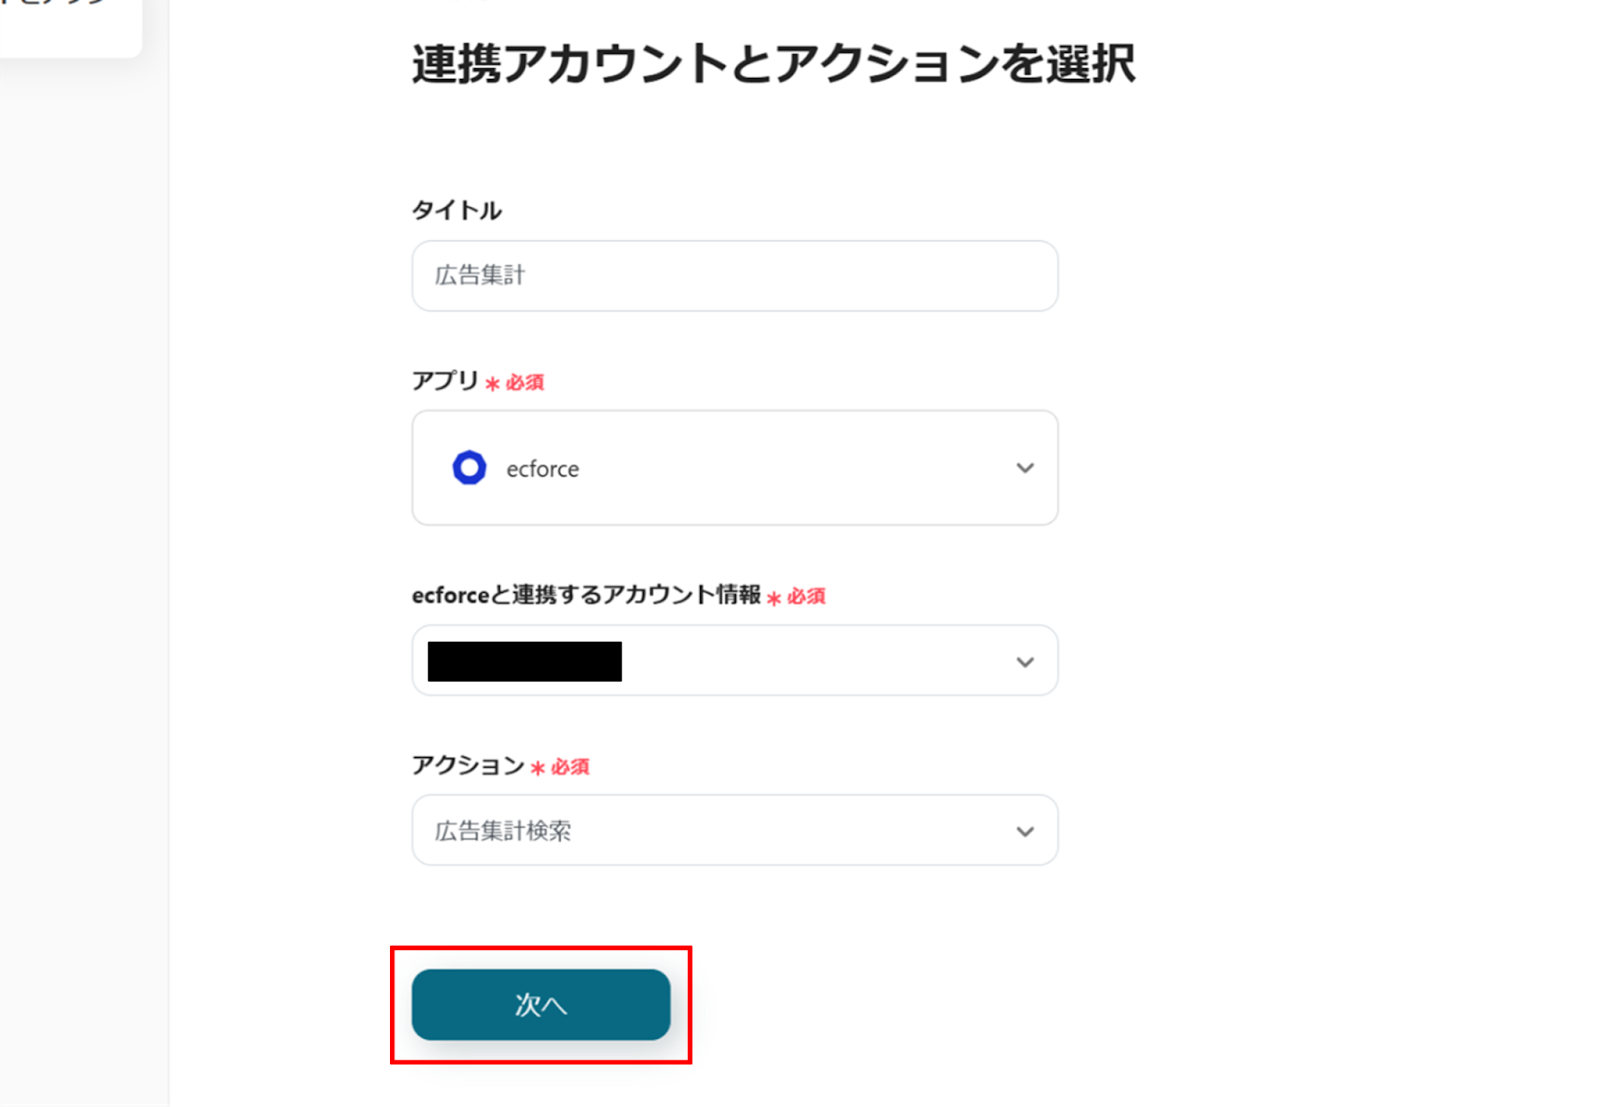The image size is (1600, 1107).
Task: Click the 連携アカウントとアクションを選択 heading
Action: point(773,64)
